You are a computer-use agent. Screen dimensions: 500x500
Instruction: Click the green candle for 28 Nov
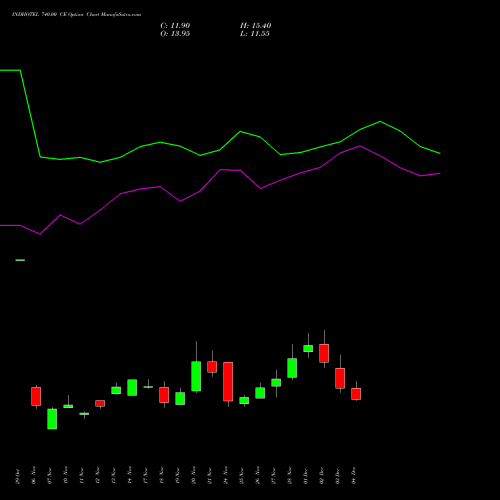click(x=292, y=368)
